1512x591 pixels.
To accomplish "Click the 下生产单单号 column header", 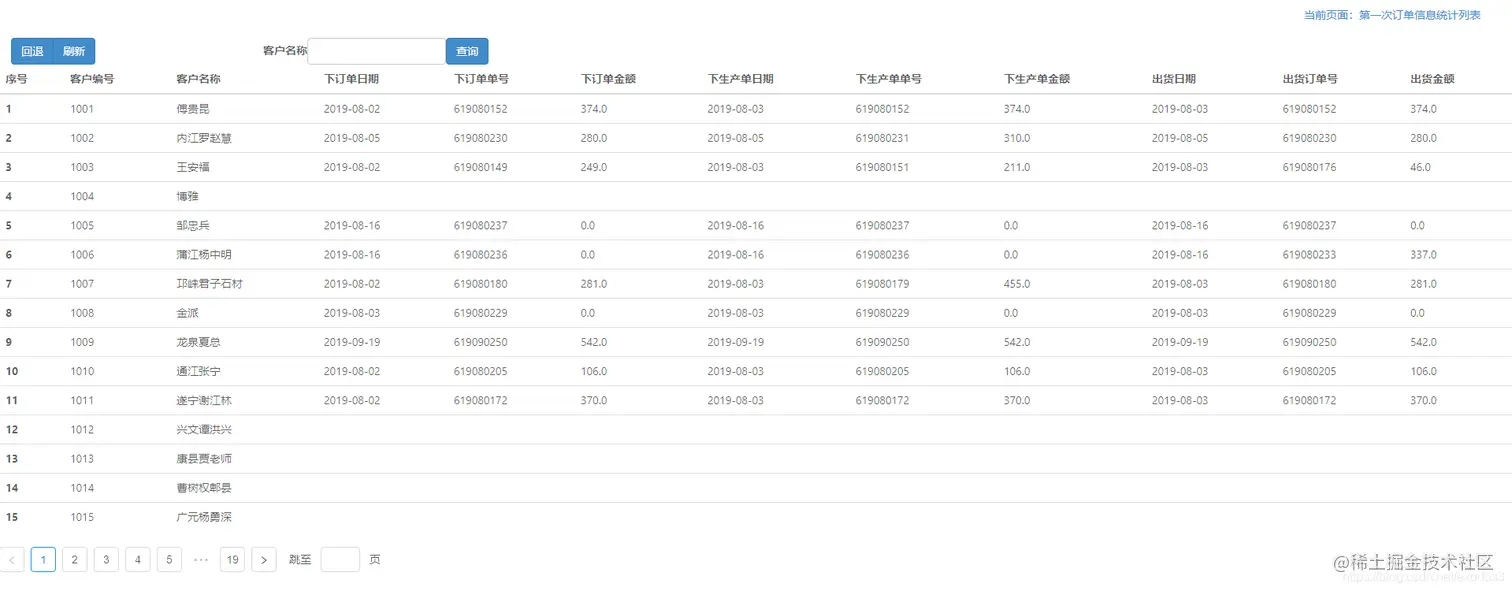I will [x=888, y=79].
